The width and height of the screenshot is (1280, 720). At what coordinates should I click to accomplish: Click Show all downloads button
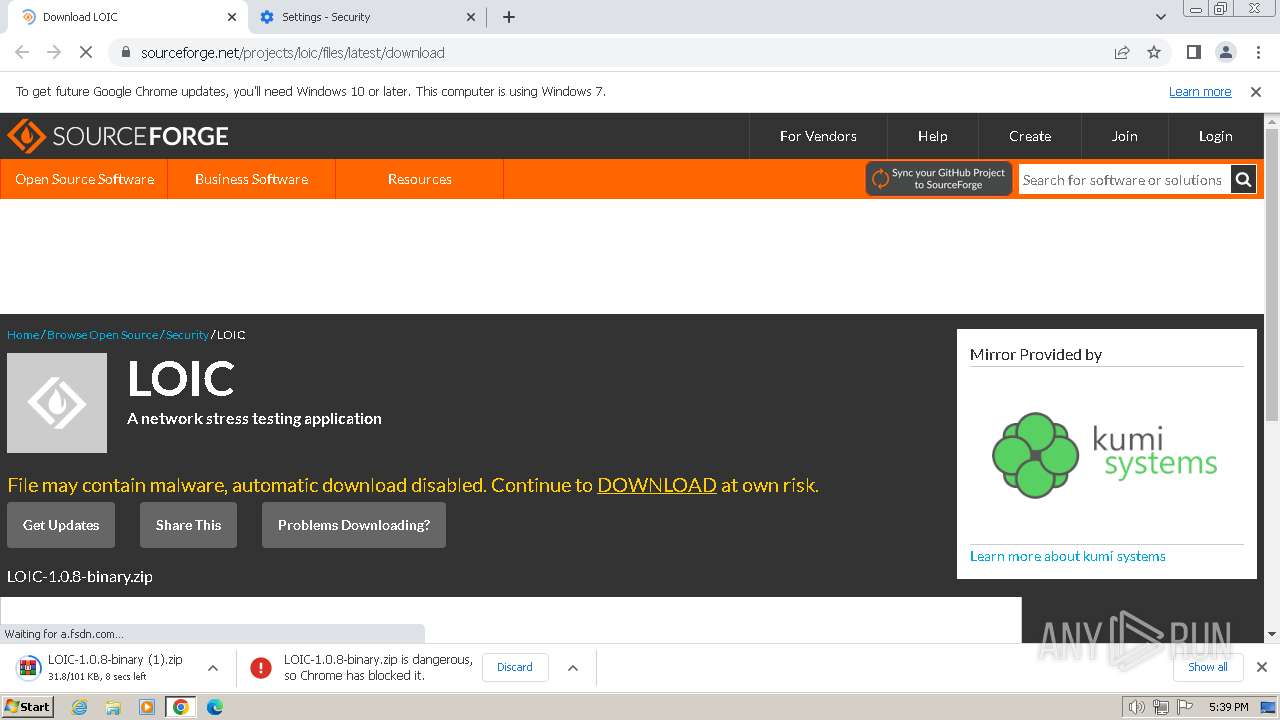[1207, 667]
